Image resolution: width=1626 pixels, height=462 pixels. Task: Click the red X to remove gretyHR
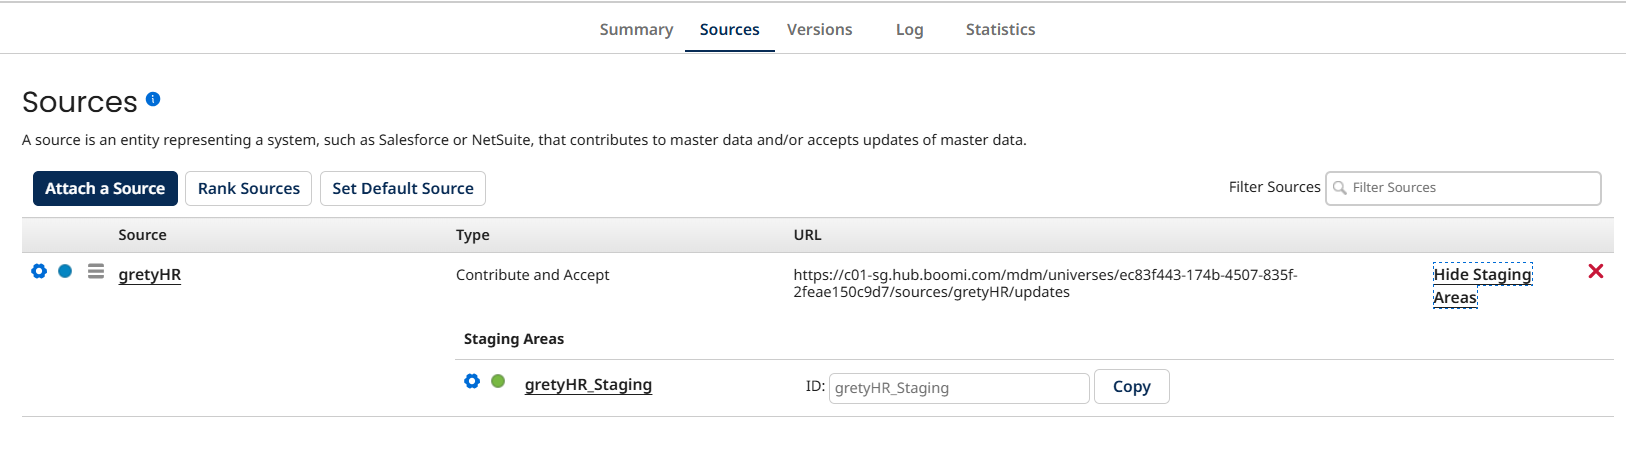[1596, 271]
